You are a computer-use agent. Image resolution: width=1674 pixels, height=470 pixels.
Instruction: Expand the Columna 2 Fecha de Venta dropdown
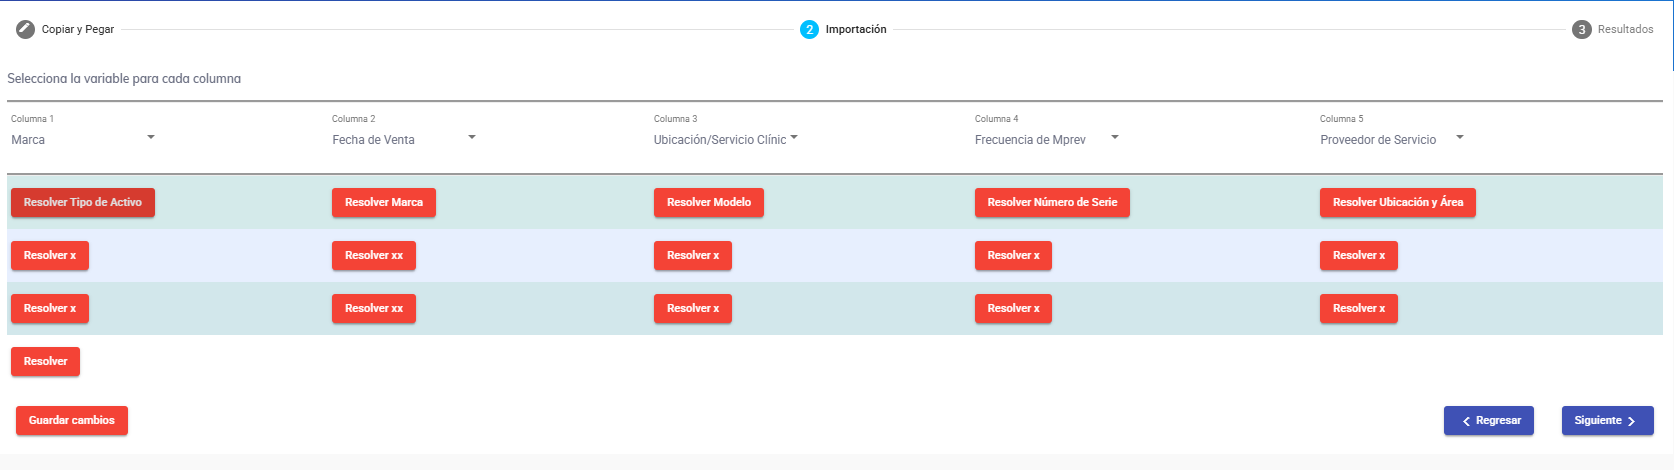(472, 137)
